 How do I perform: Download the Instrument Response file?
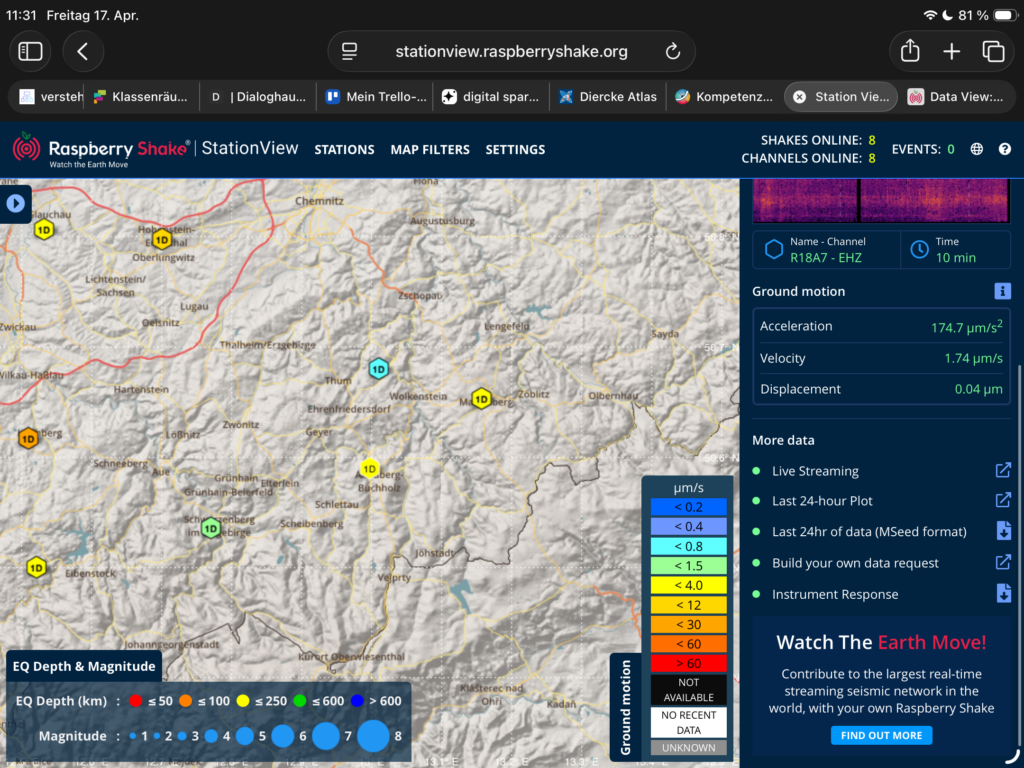point(1003,594)
